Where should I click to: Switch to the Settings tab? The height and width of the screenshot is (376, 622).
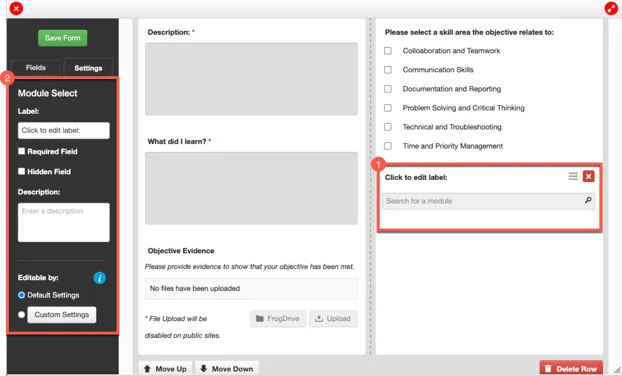click(x=88, y=68)
